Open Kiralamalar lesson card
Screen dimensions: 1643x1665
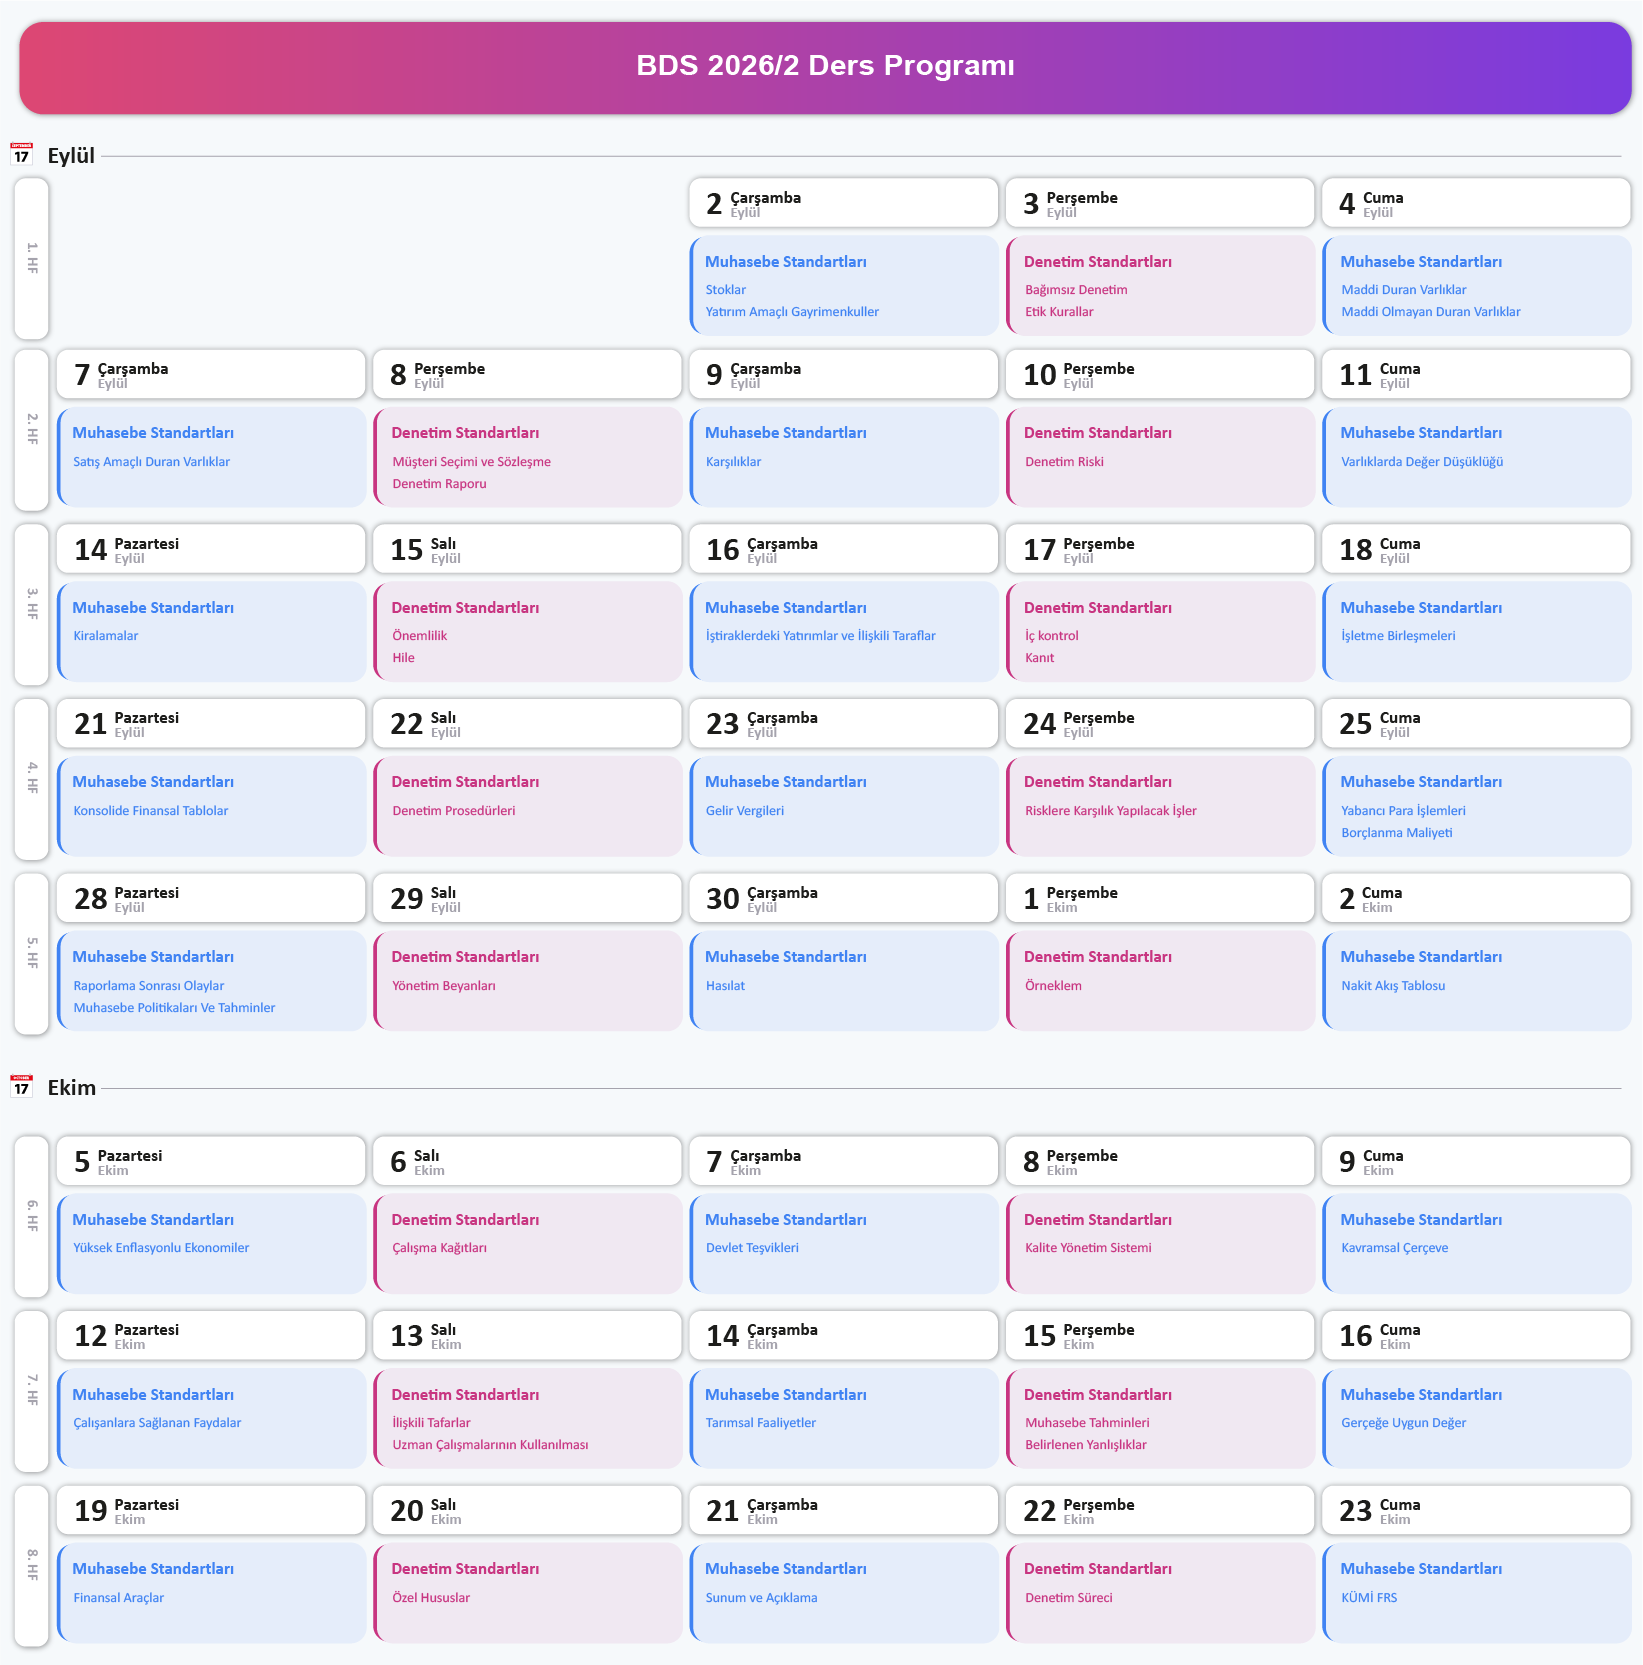tap(211, 632)
